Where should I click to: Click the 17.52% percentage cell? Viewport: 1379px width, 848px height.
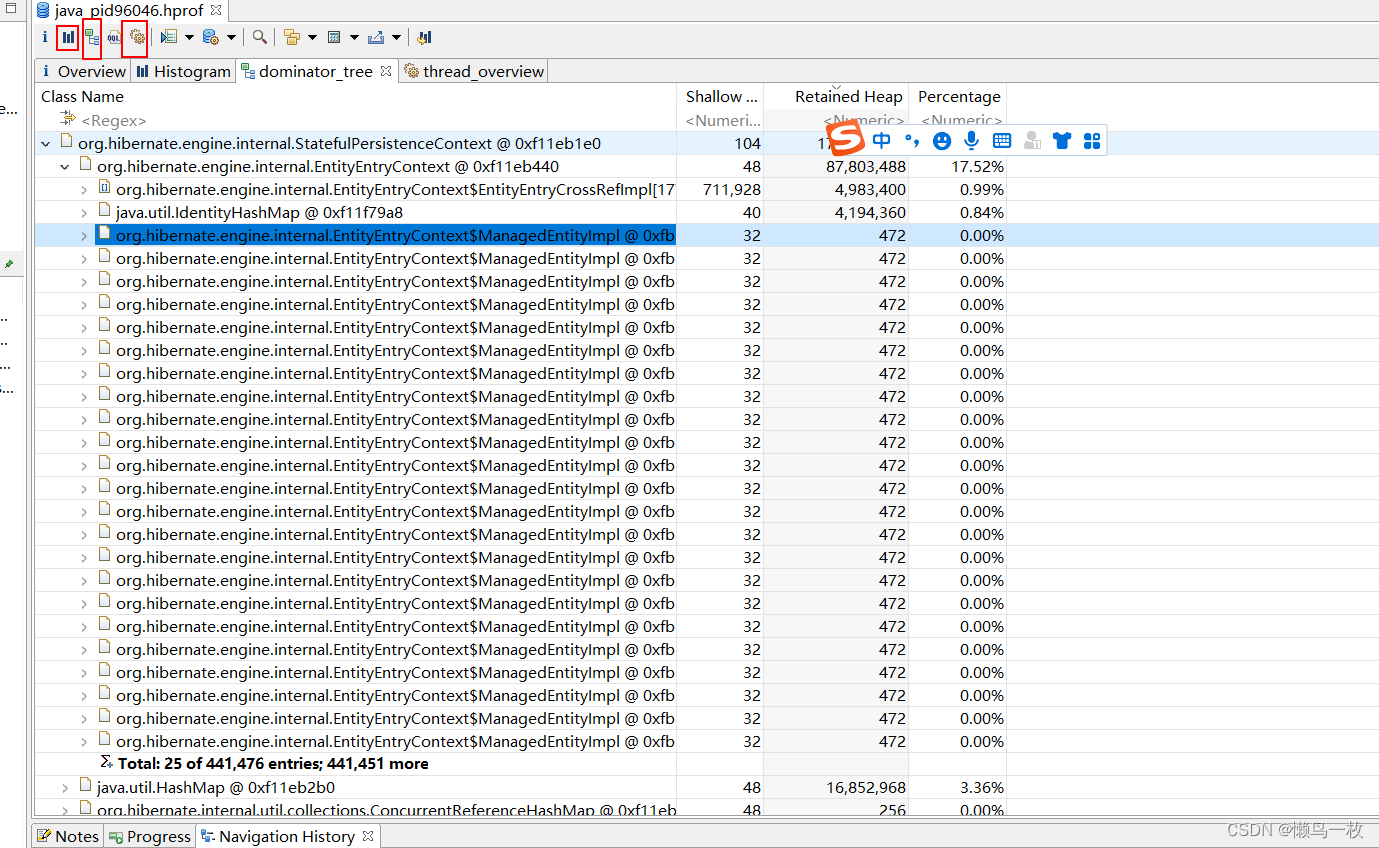[x=977, y=167]
